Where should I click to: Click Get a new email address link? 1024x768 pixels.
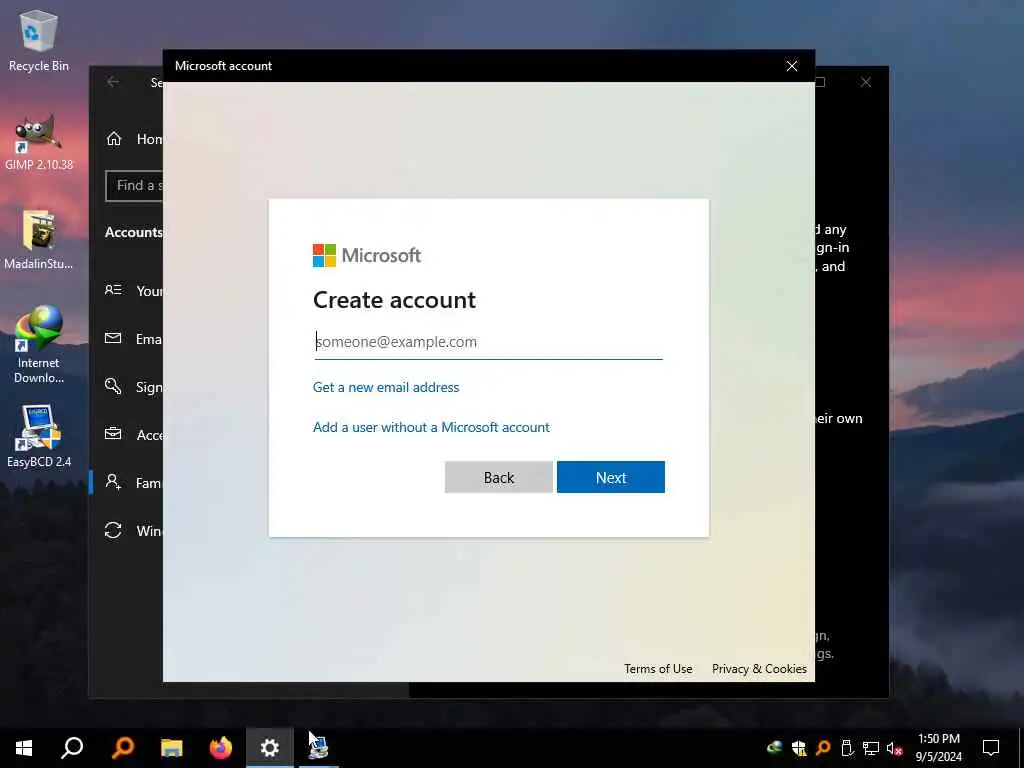coord(386,387)
